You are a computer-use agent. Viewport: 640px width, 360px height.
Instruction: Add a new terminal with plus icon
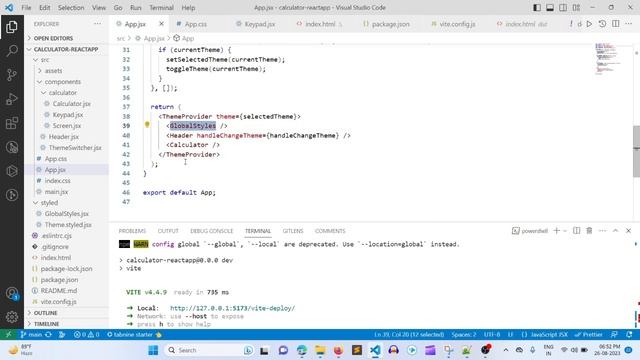point(556,231)
